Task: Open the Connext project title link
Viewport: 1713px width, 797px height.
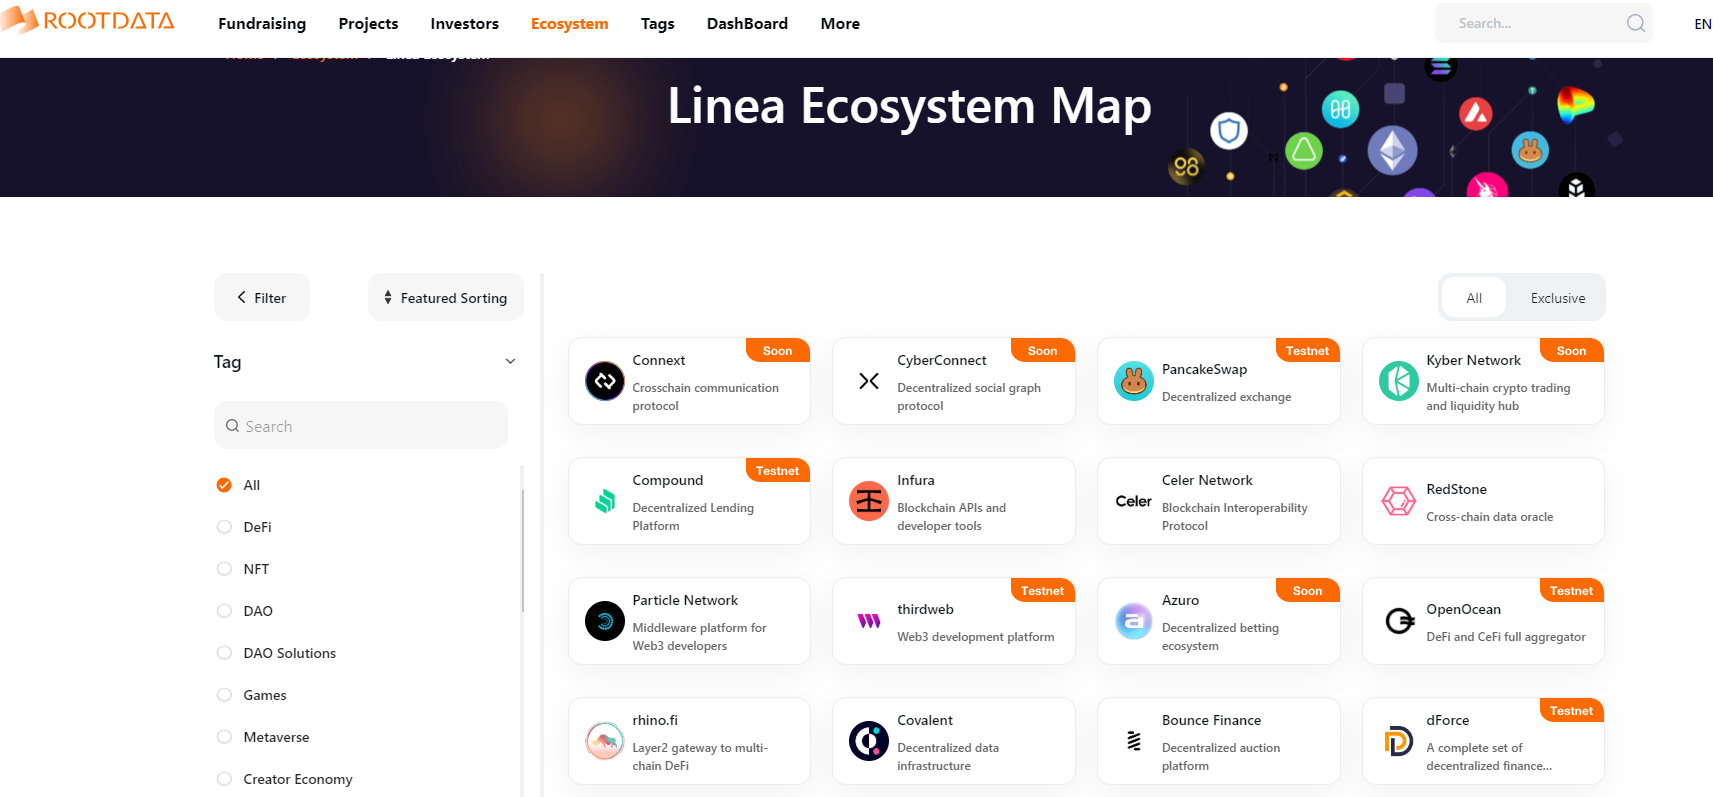Action: click(659, 360)
